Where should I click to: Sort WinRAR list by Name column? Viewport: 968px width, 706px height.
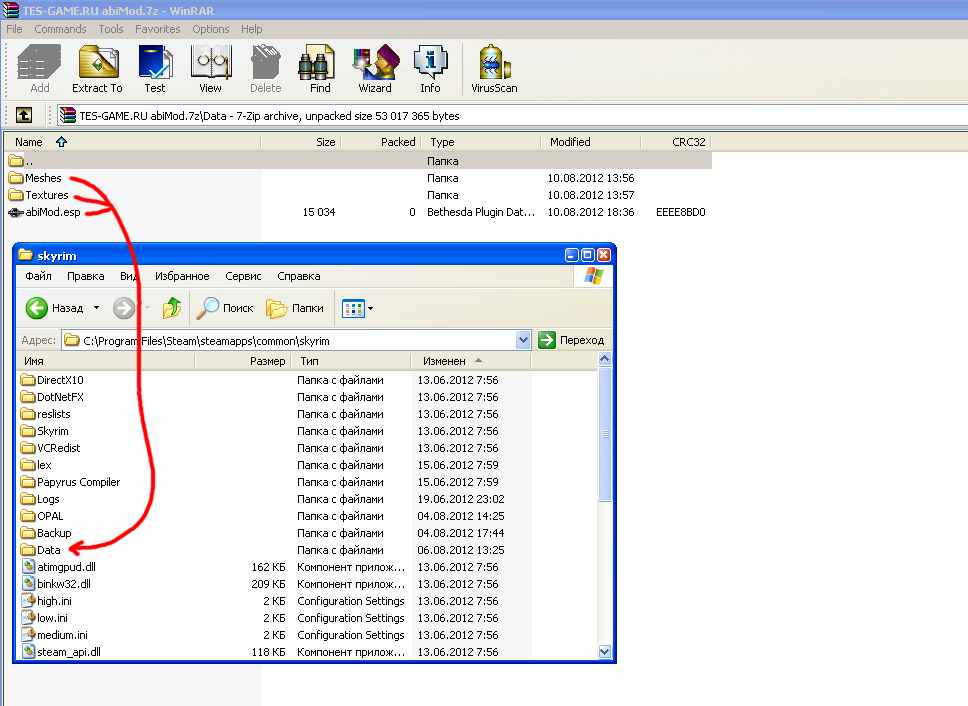pyautogui.click(x=132, y=142)
